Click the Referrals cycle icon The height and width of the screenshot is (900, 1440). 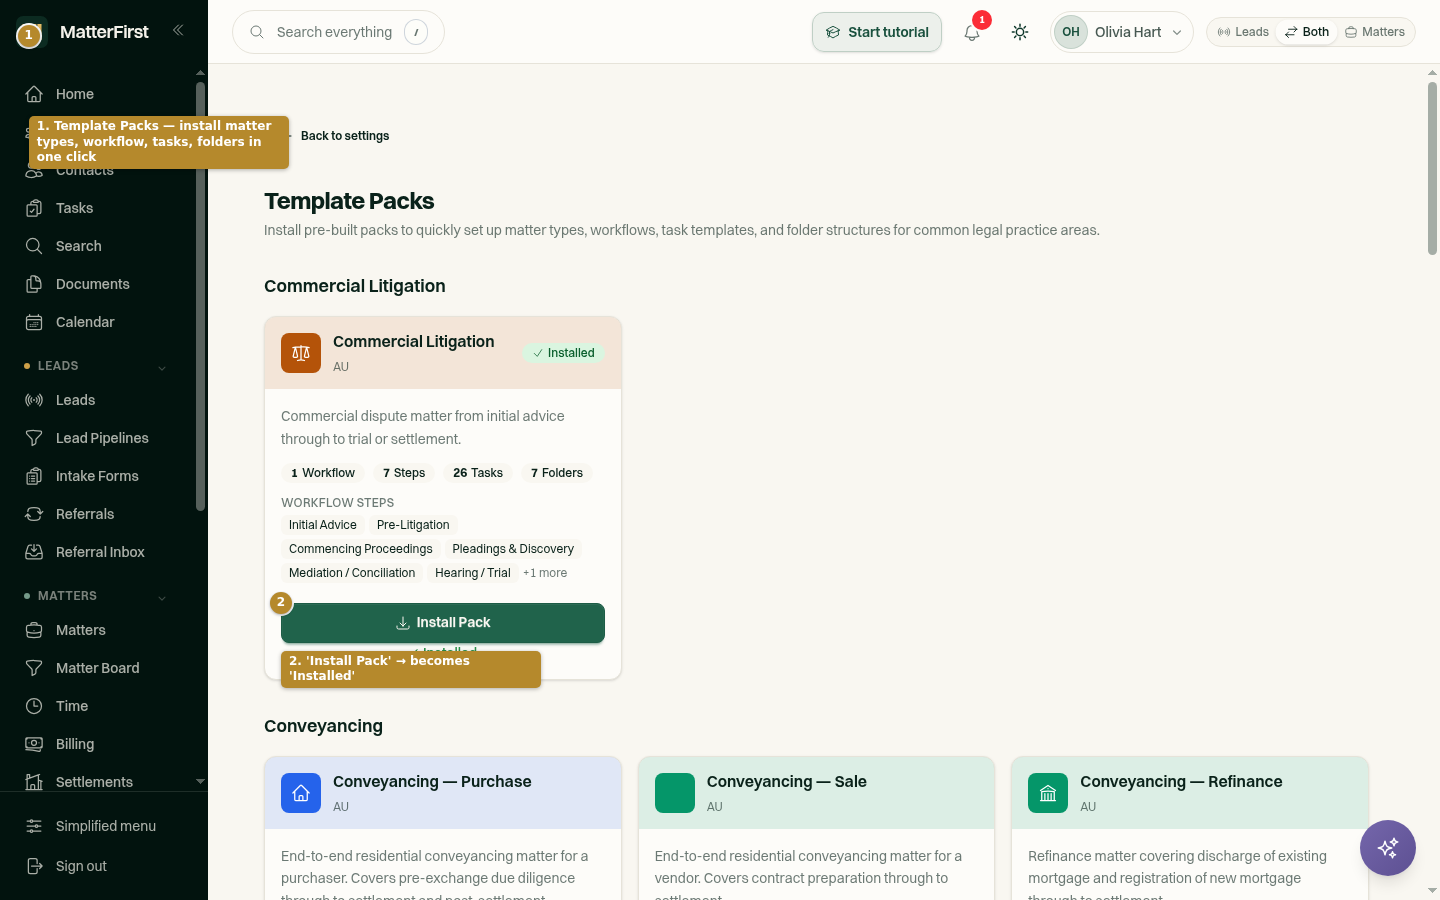click(x=34, y=514)
